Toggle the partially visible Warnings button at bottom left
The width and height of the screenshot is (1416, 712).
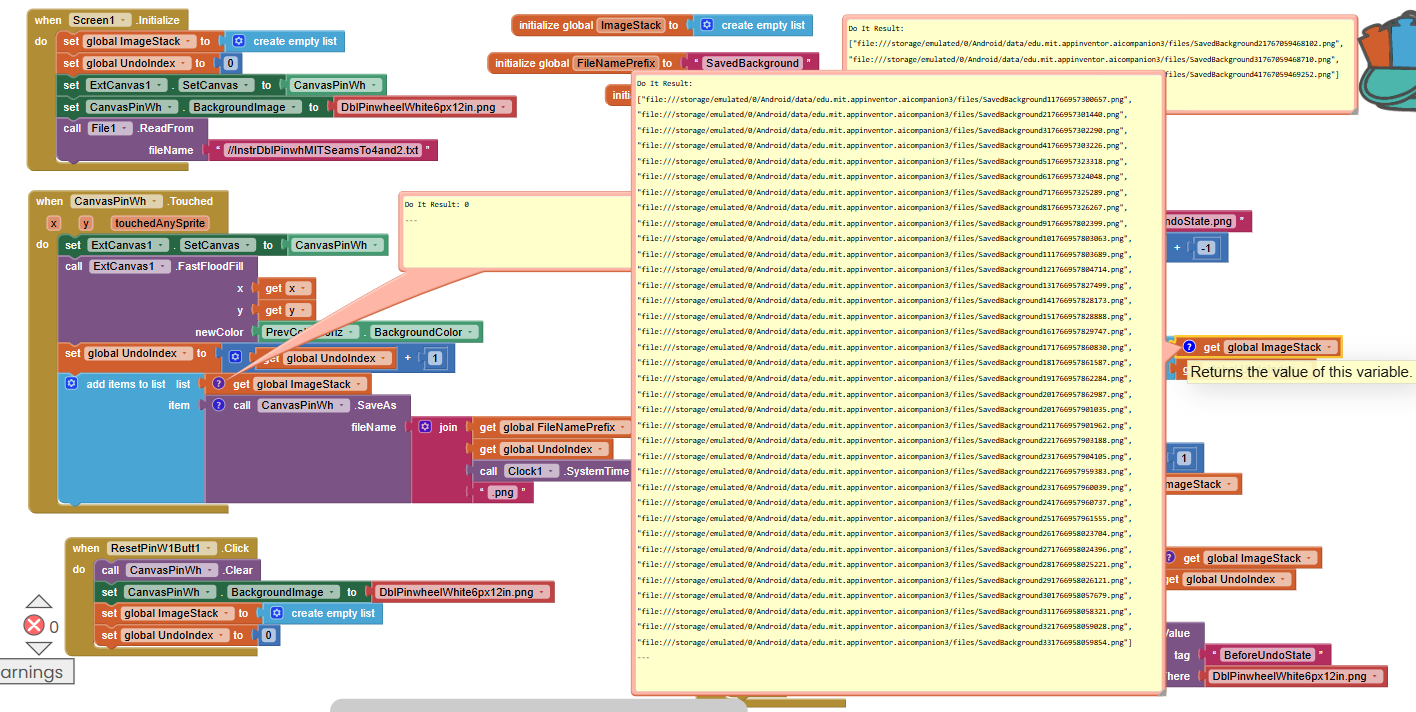point(33,673)
